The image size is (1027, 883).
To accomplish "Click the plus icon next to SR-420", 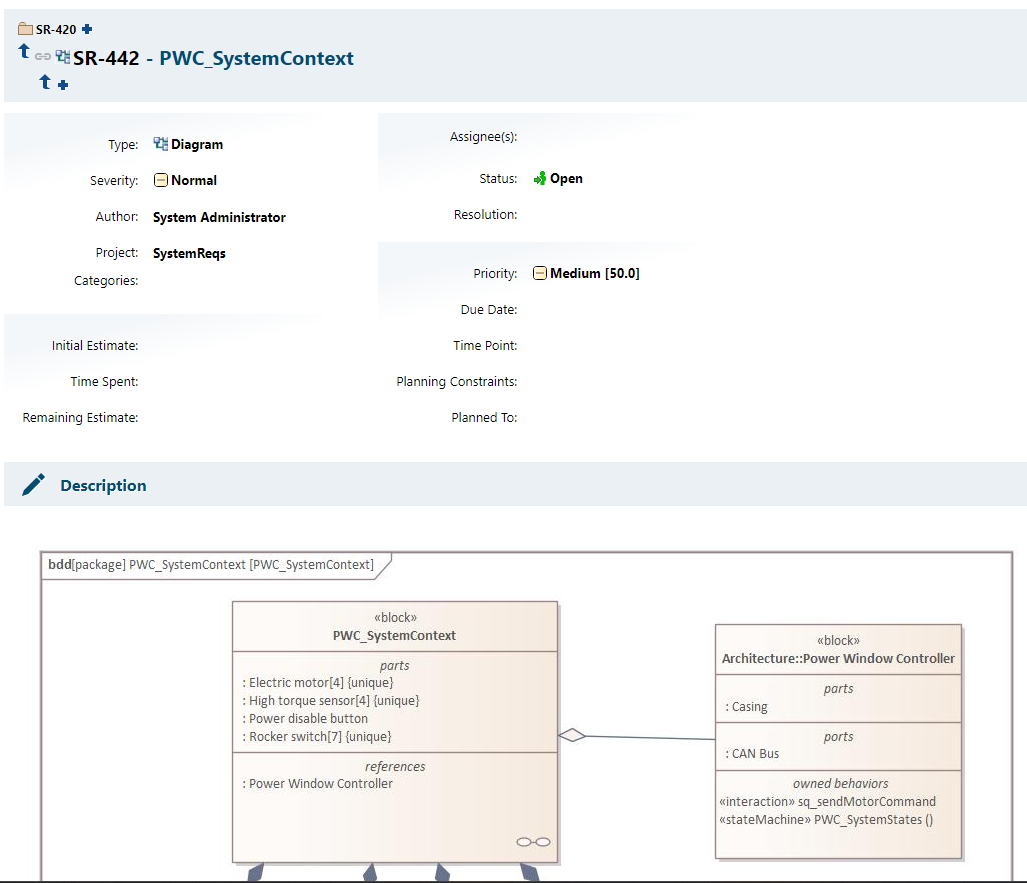I will pyautogui.click(x=87, y=29).
